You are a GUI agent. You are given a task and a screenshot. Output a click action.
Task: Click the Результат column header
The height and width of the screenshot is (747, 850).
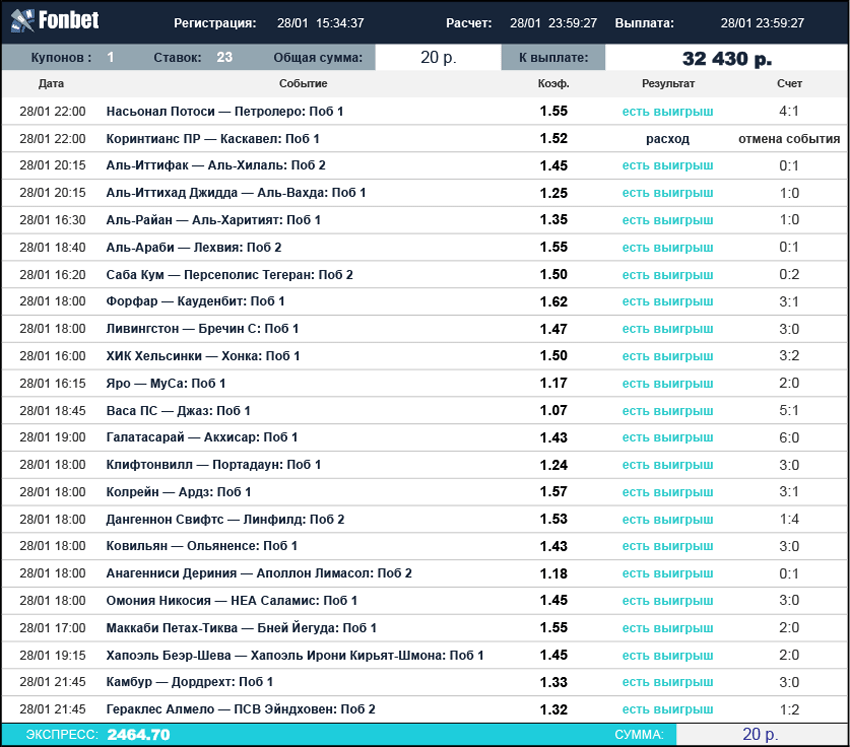click(668, 84)
